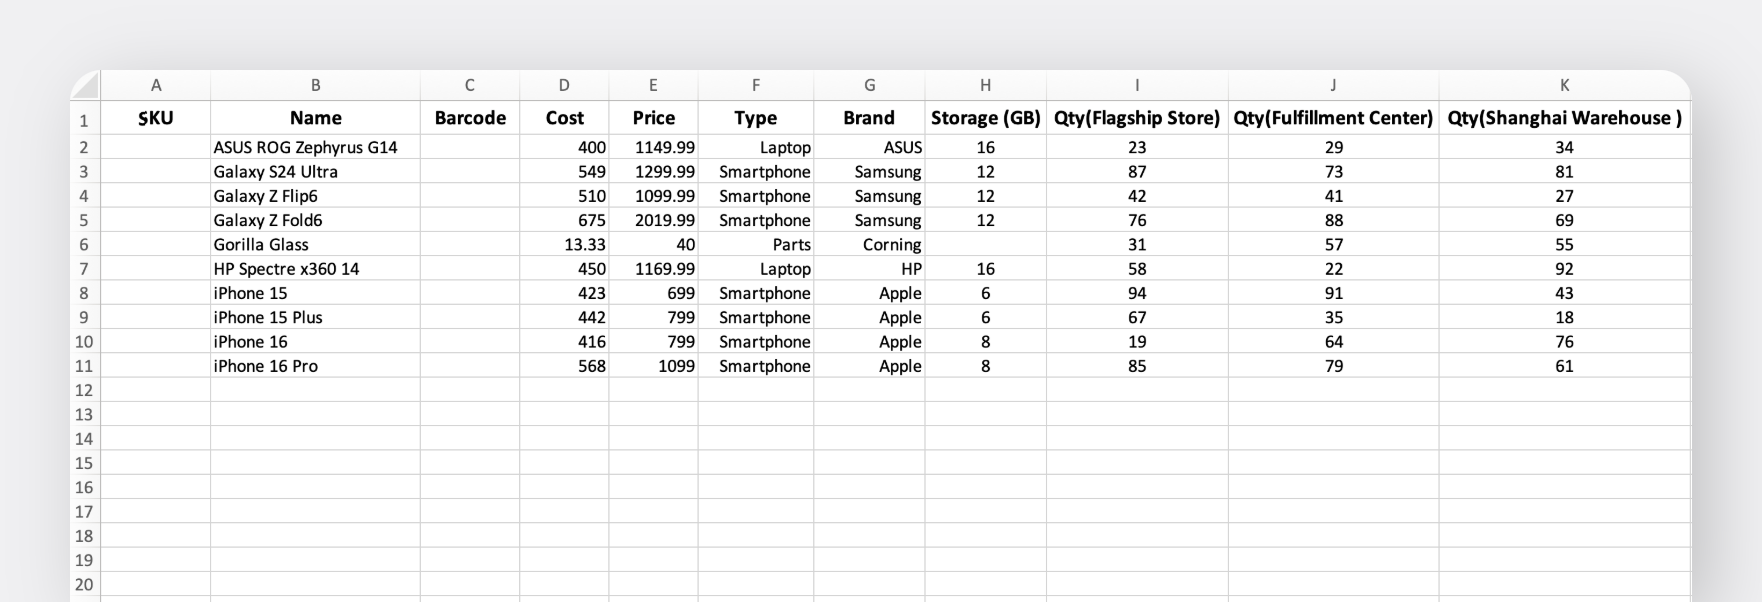Select column A header
Viewport: 1762px width, 602px height.
pos(156,86)
